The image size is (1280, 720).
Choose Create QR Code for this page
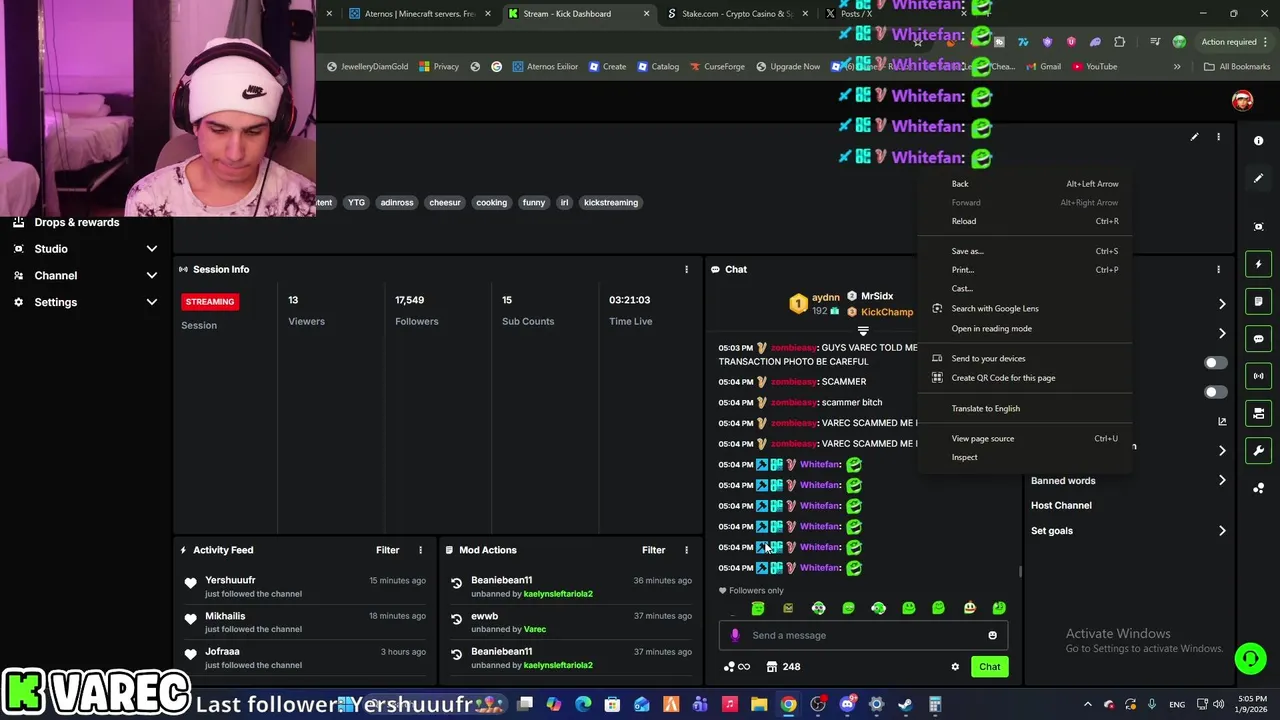(1026, 378)
